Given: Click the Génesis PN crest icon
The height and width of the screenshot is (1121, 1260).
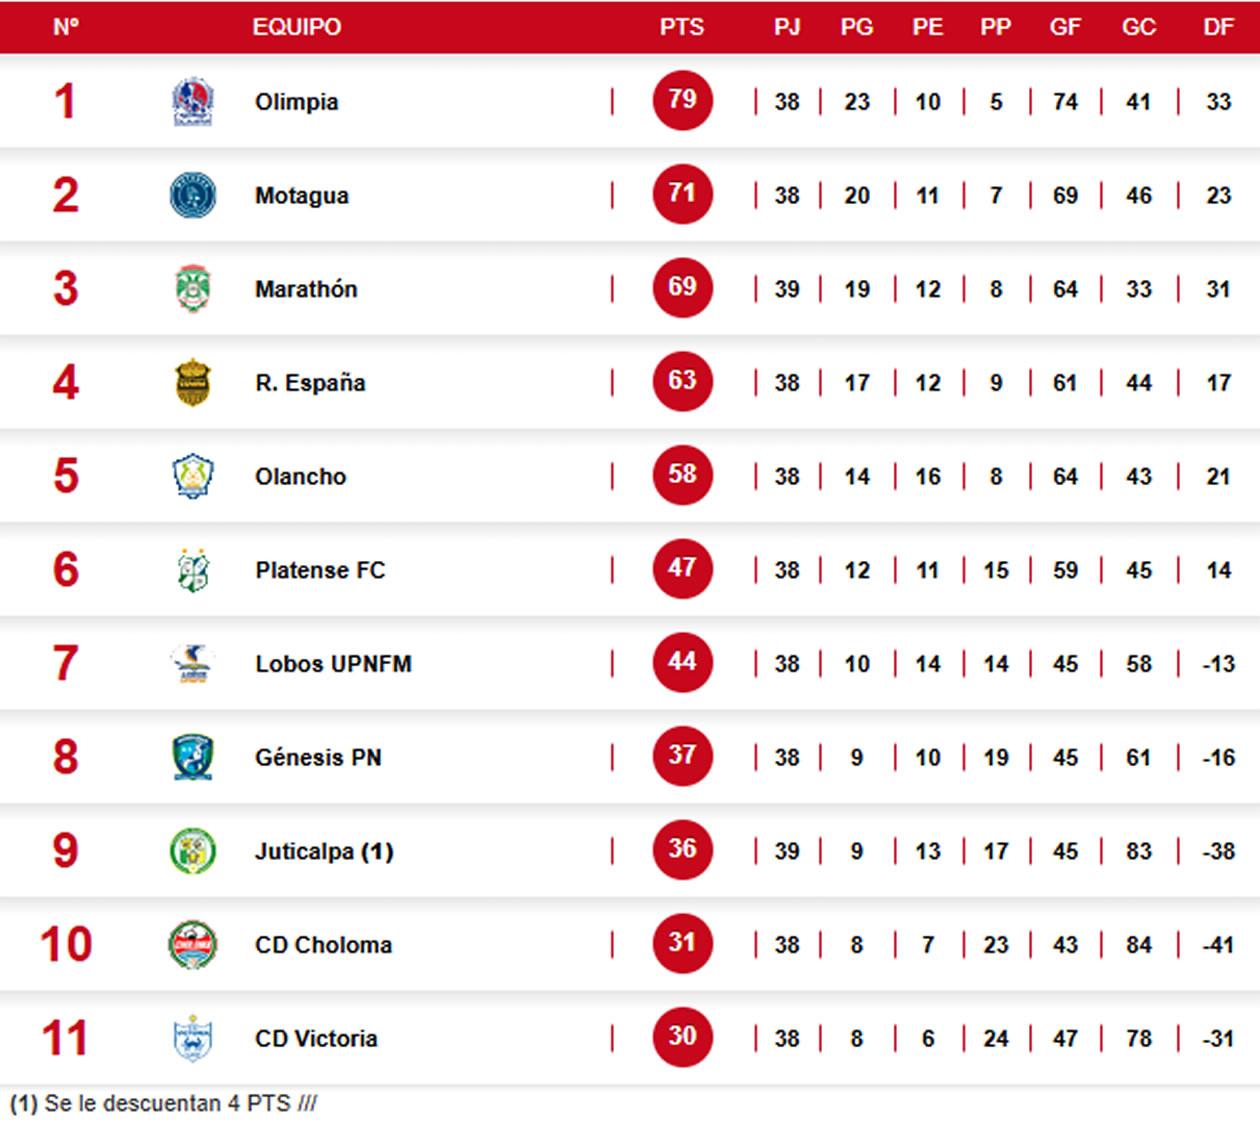Looking at the screenshot, I should [x=193, y=757].
